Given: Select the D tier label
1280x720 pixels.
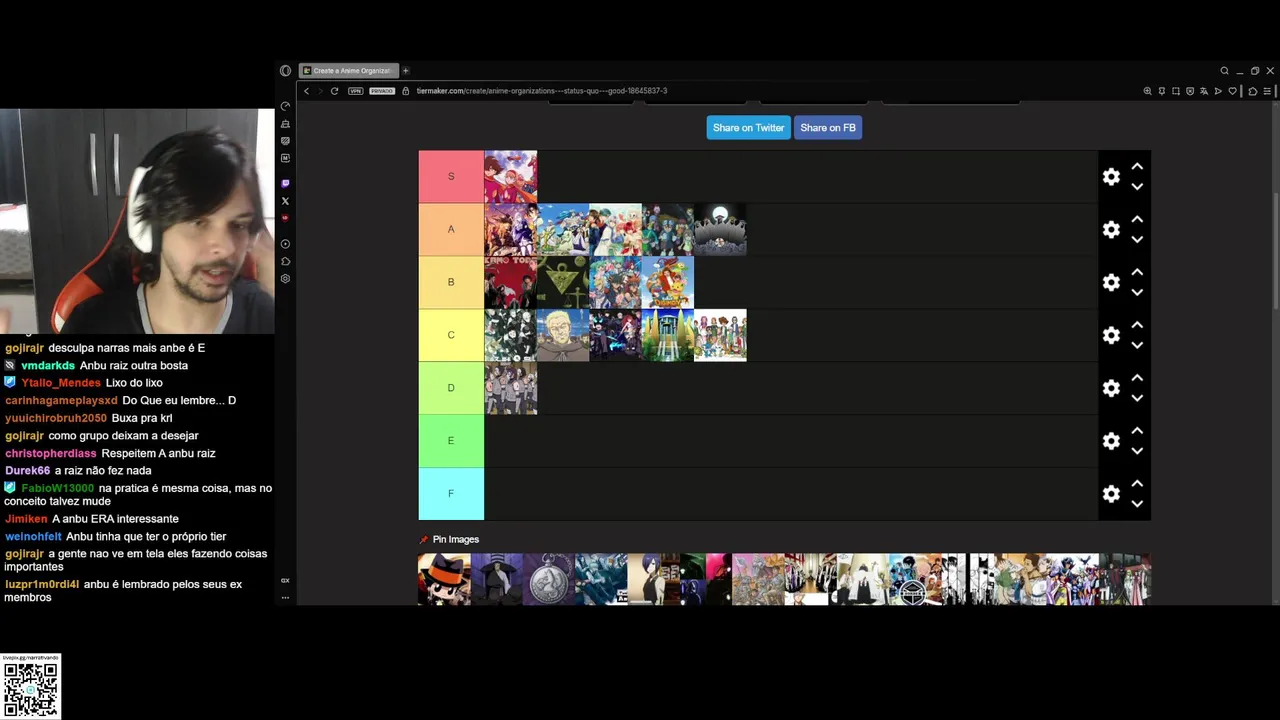Looking at the screenshot, I should tap(451, 388).
